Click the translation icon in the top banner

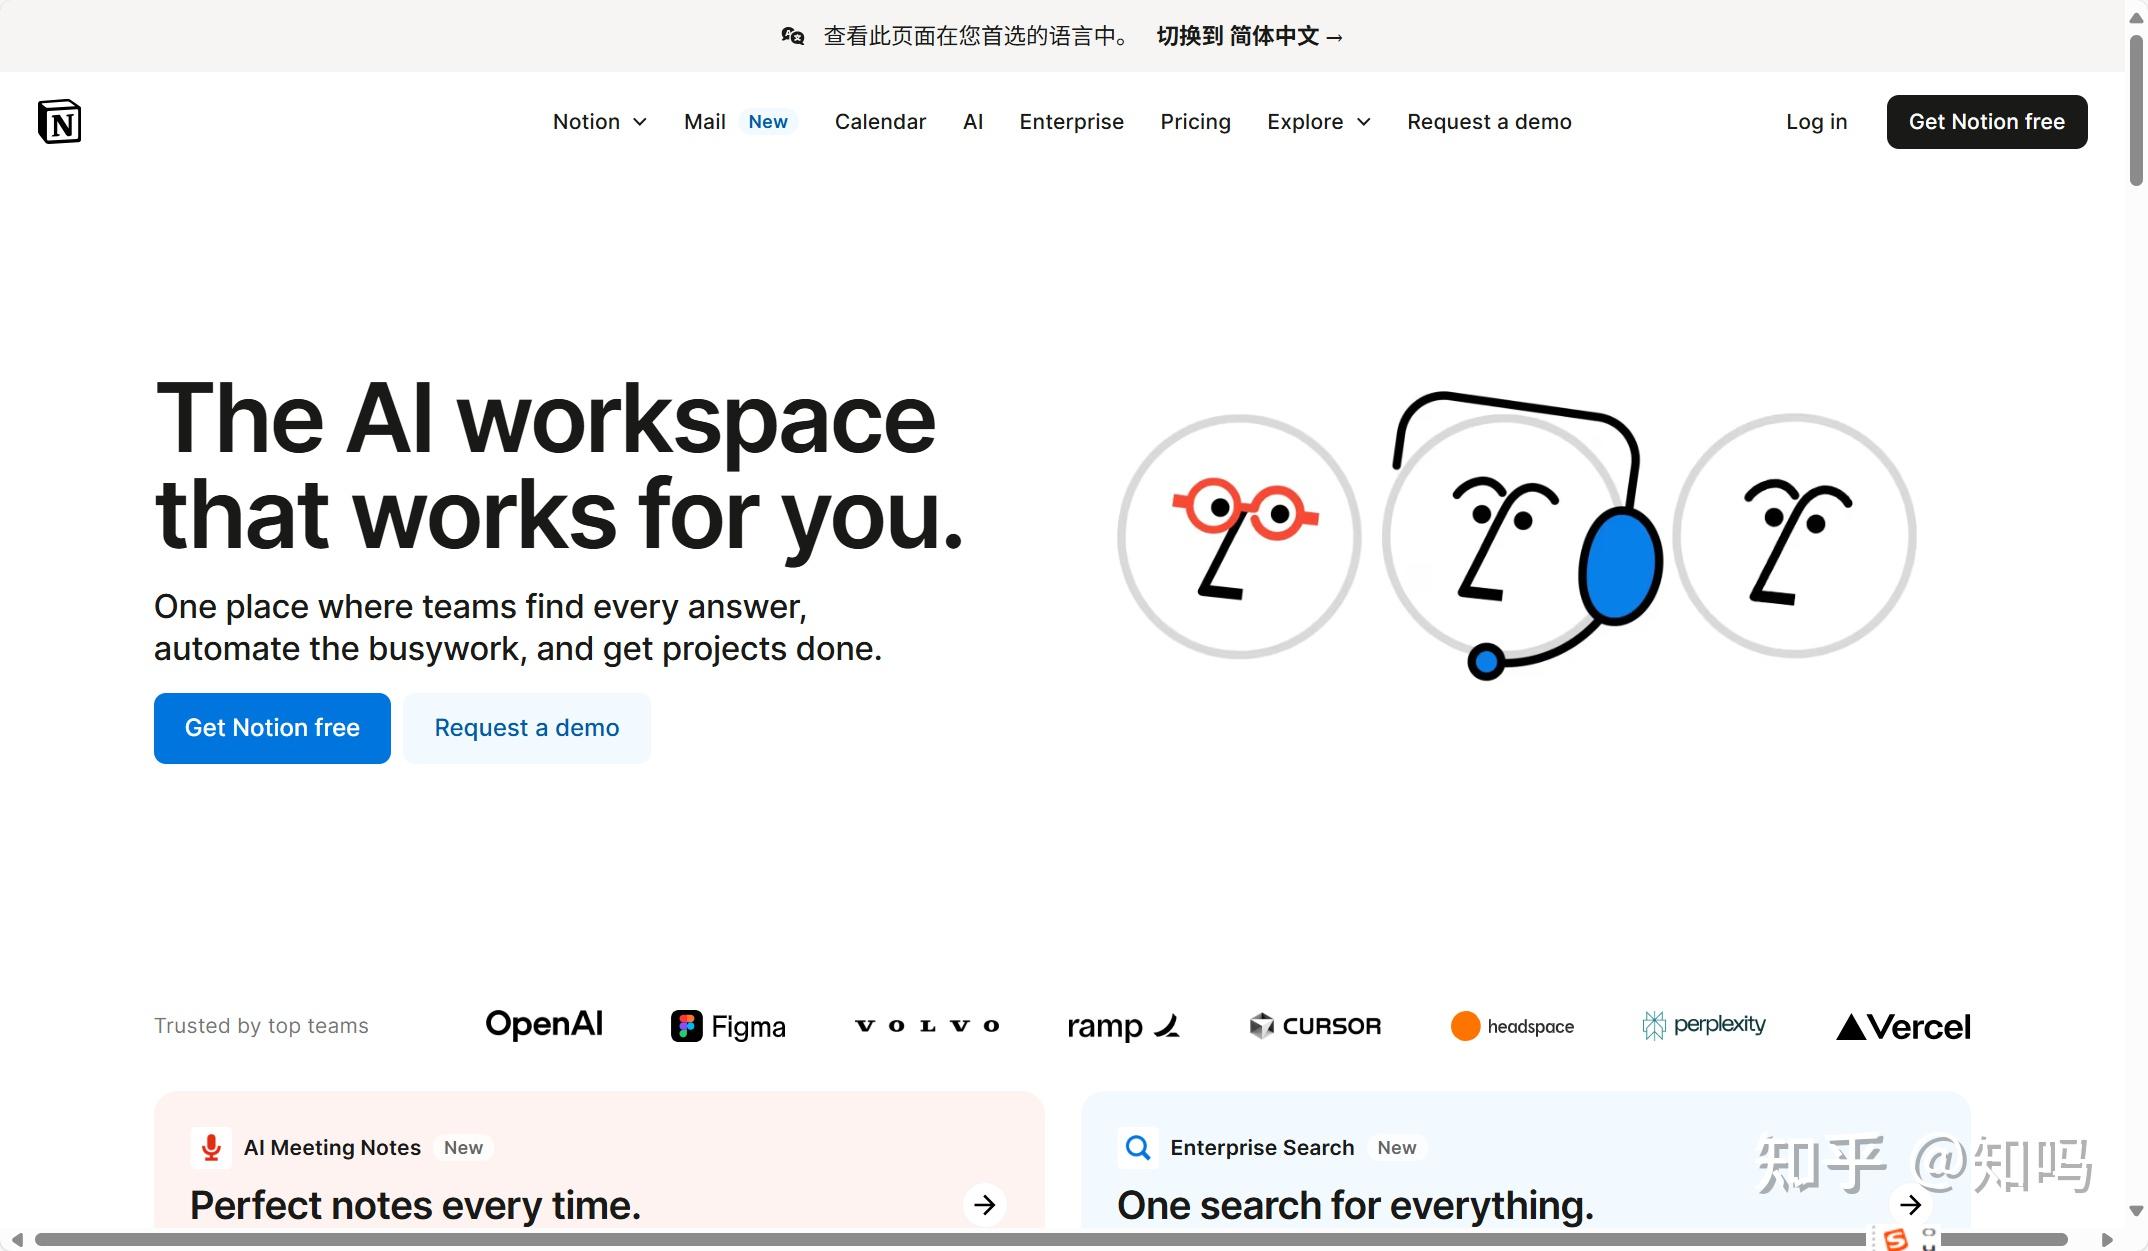[x=792, y=35]
